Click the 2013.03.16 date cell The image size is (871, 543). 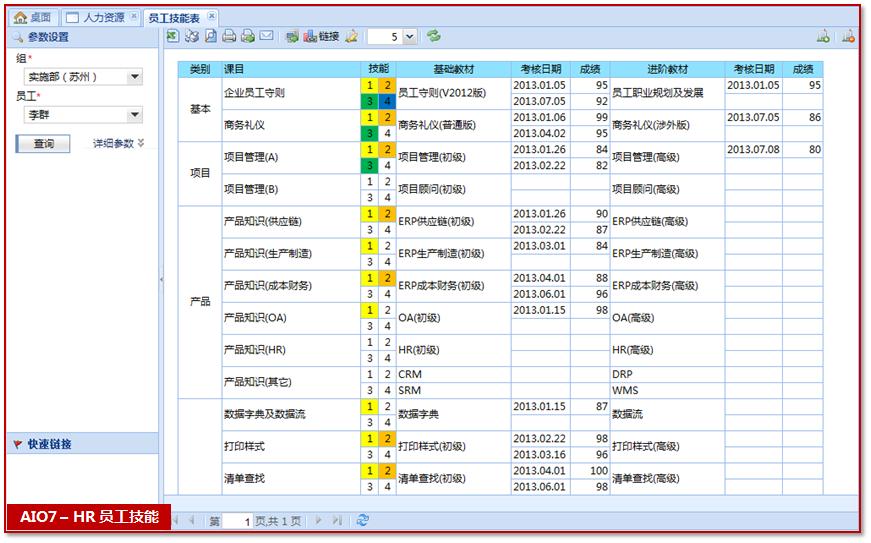(x=540, y=455)
